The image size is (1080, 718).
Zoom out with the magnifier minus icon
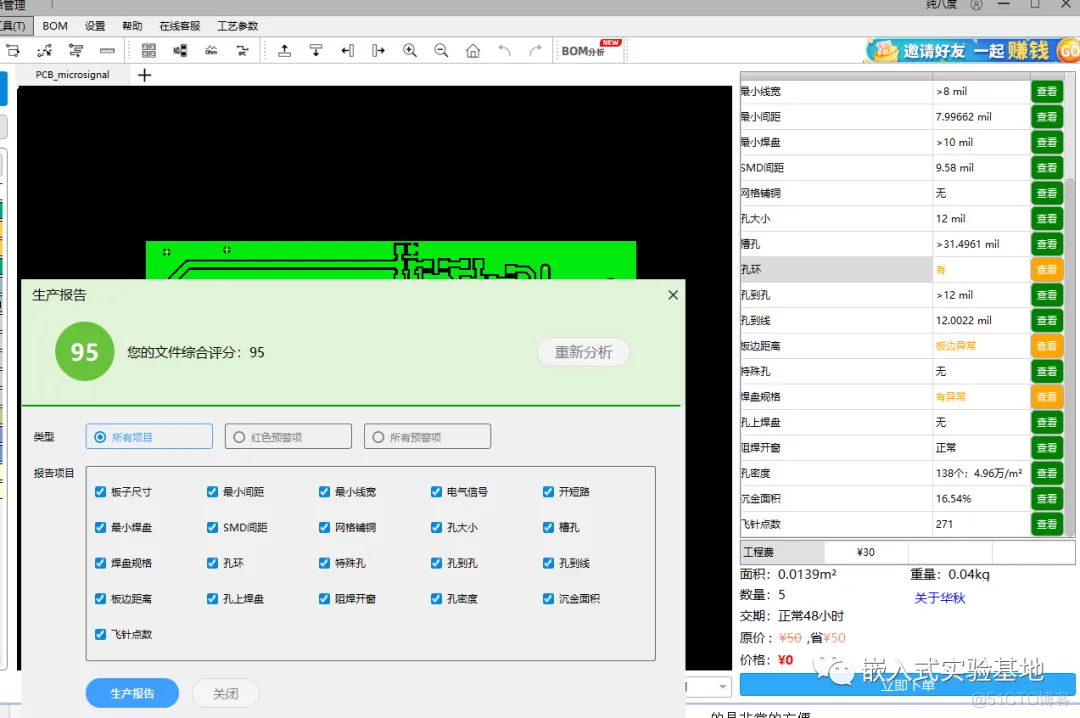click(x=442, y=50)
